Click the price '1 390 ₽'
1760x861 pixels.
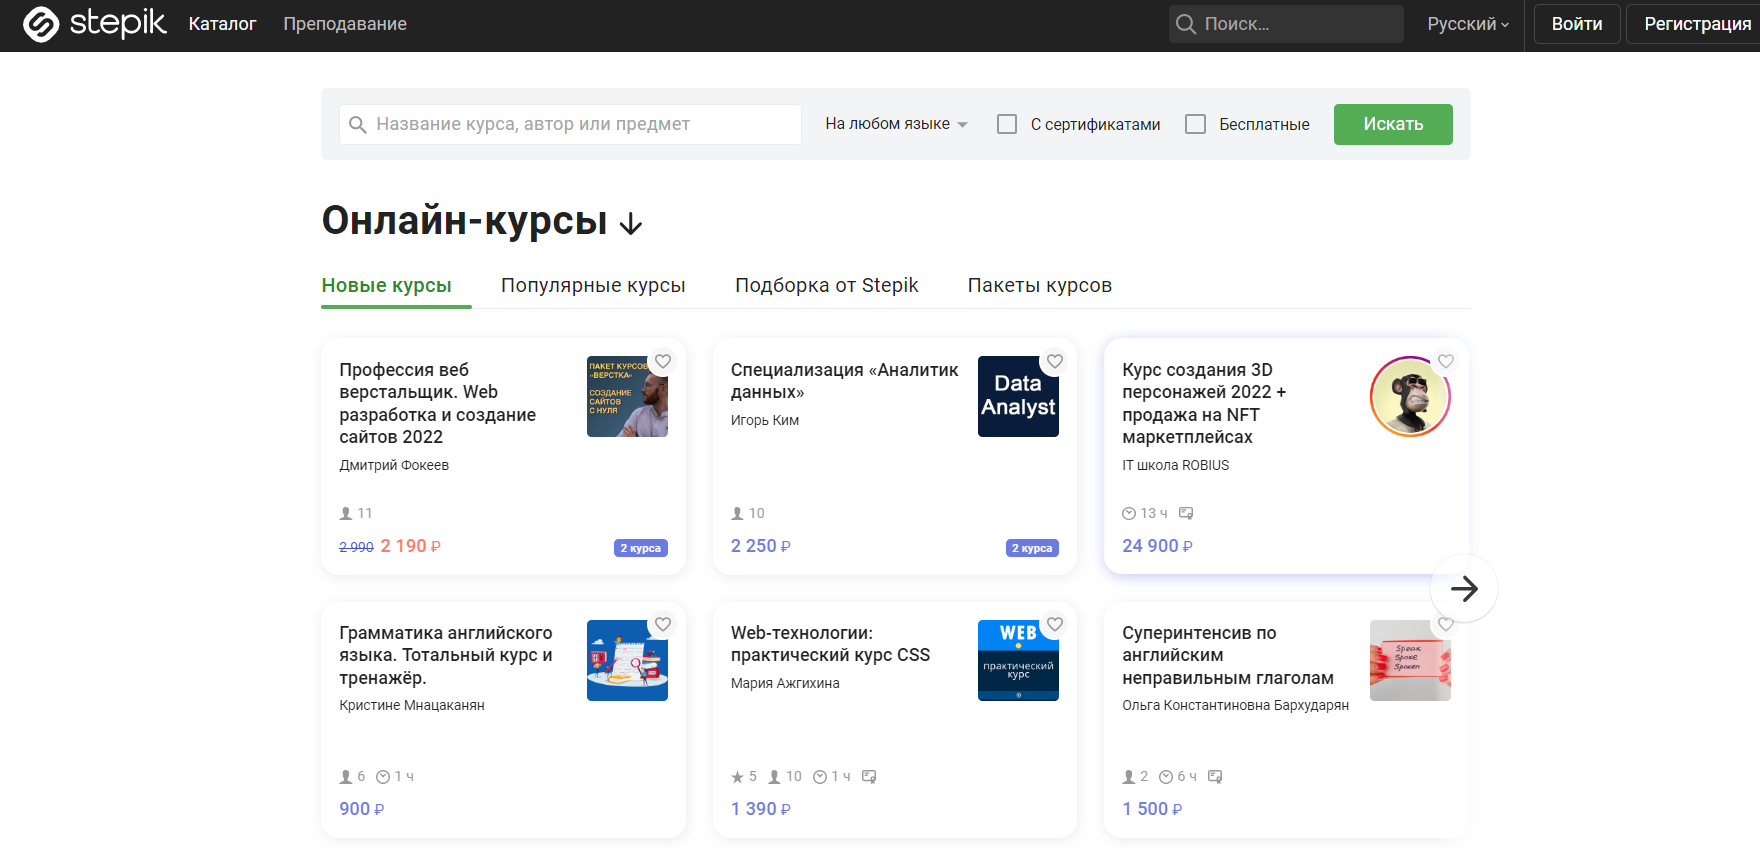pyautogui.click(x=760, y=809)
